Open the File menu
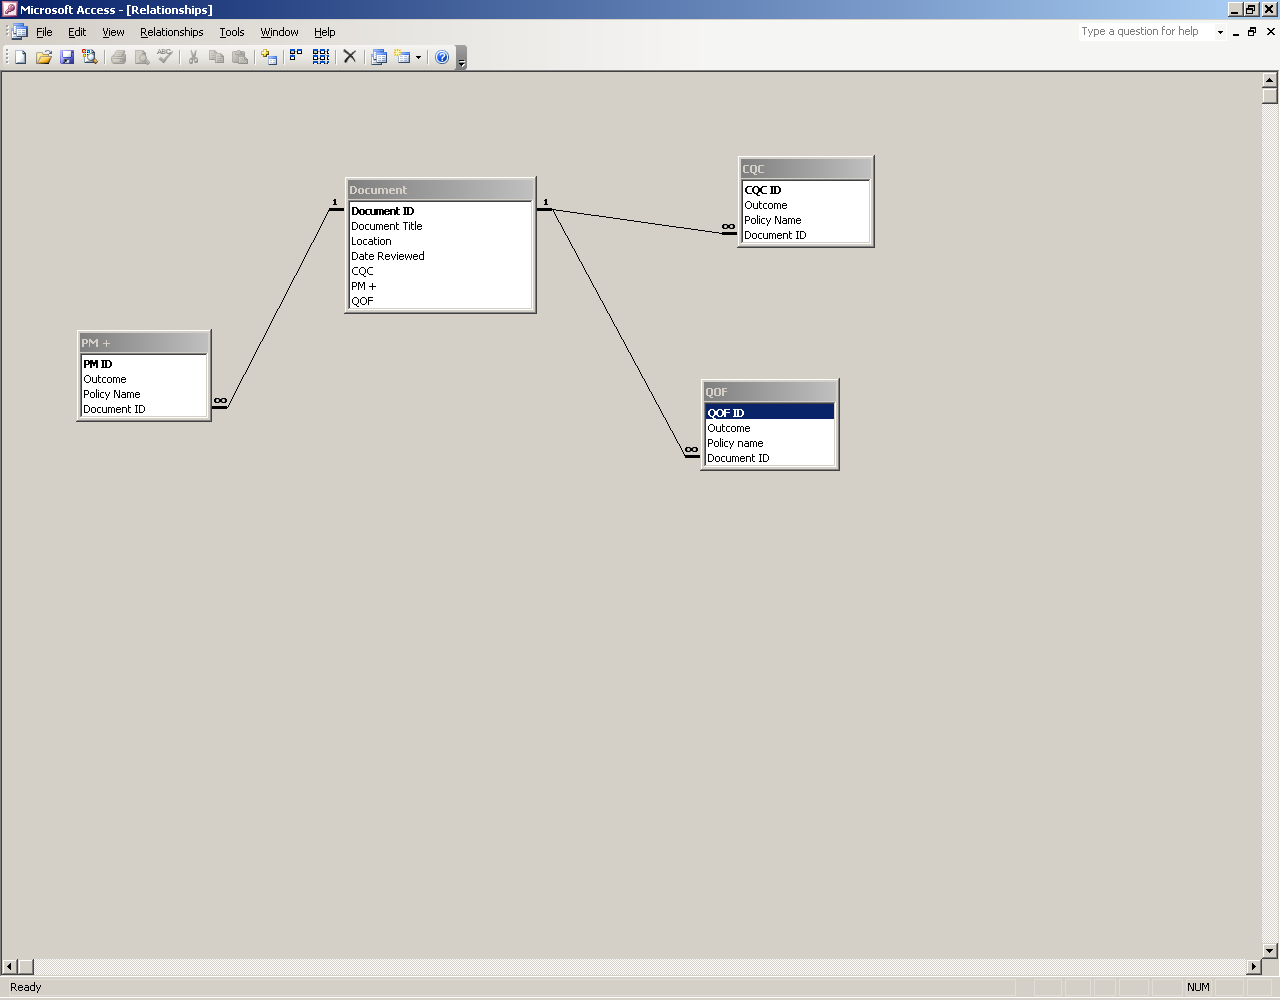The image size is (1280, 1000). pyautogui.click(x=44, y=32)
